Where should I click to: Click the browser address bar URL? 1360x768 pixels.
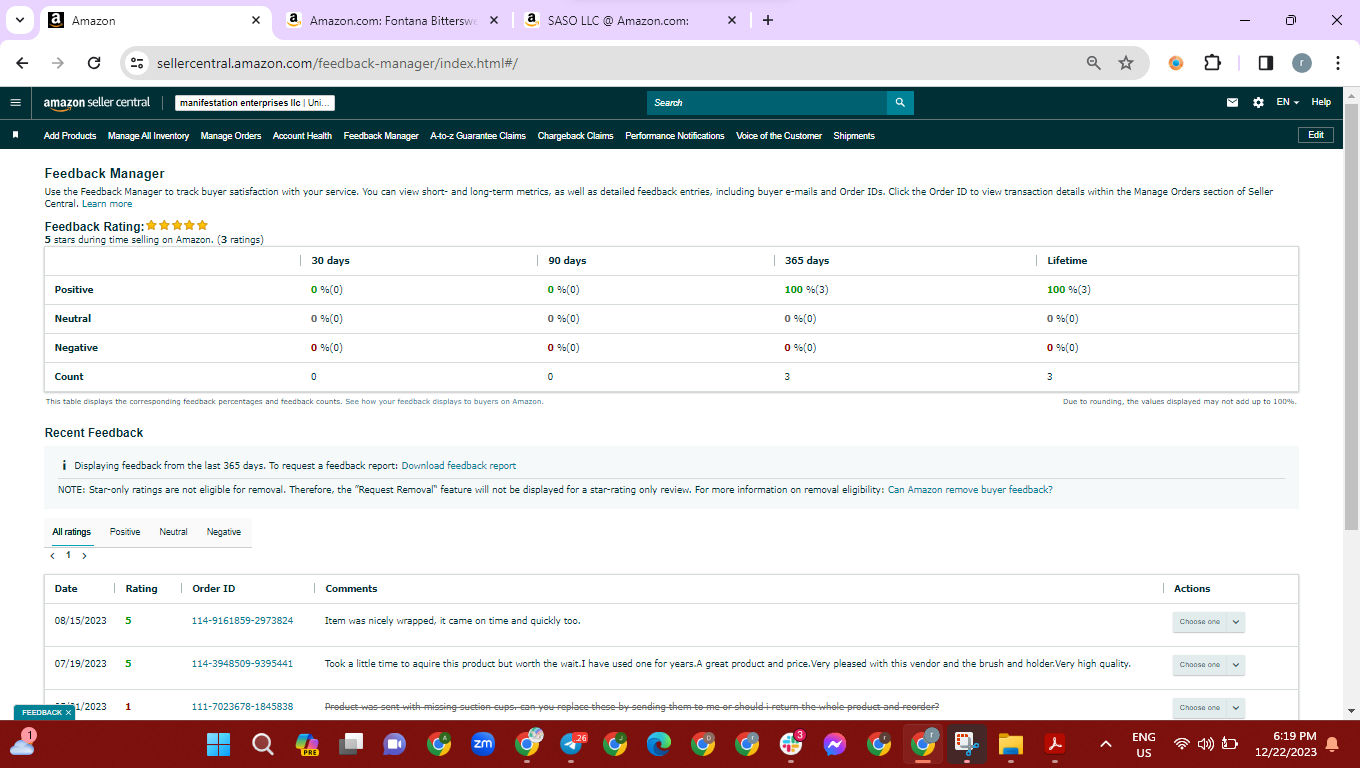(337, 63)
